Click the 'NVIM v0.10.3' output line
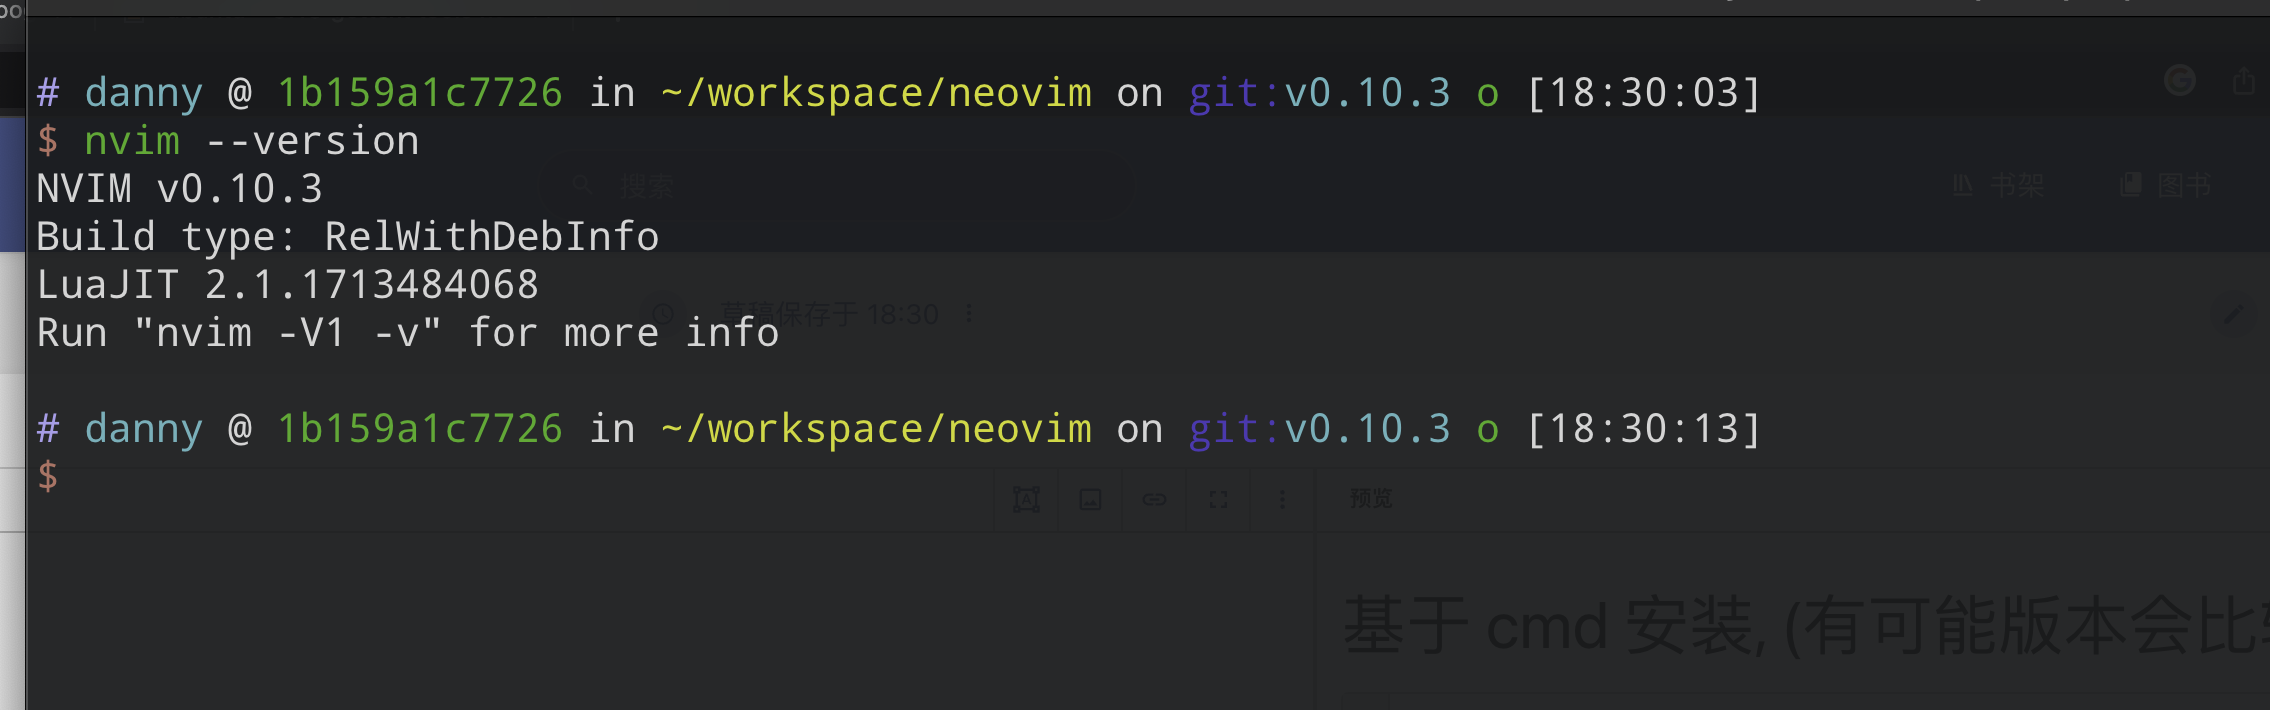 pyautogui.click(x=180, y=189)
